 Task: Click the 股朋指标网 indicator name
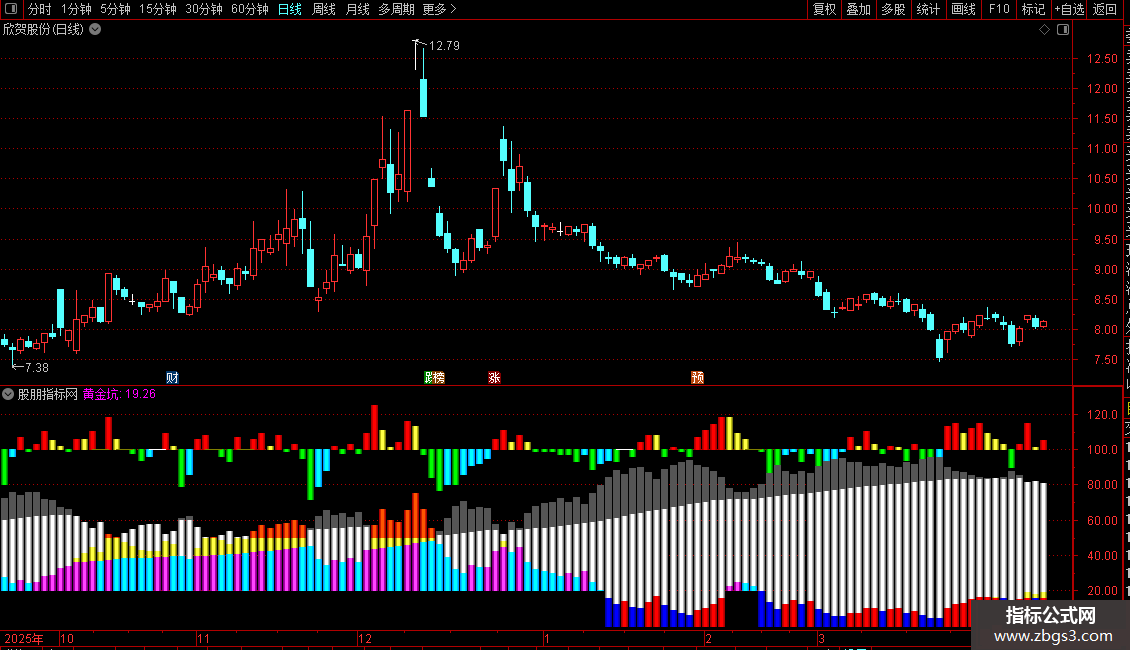[48, 394]
